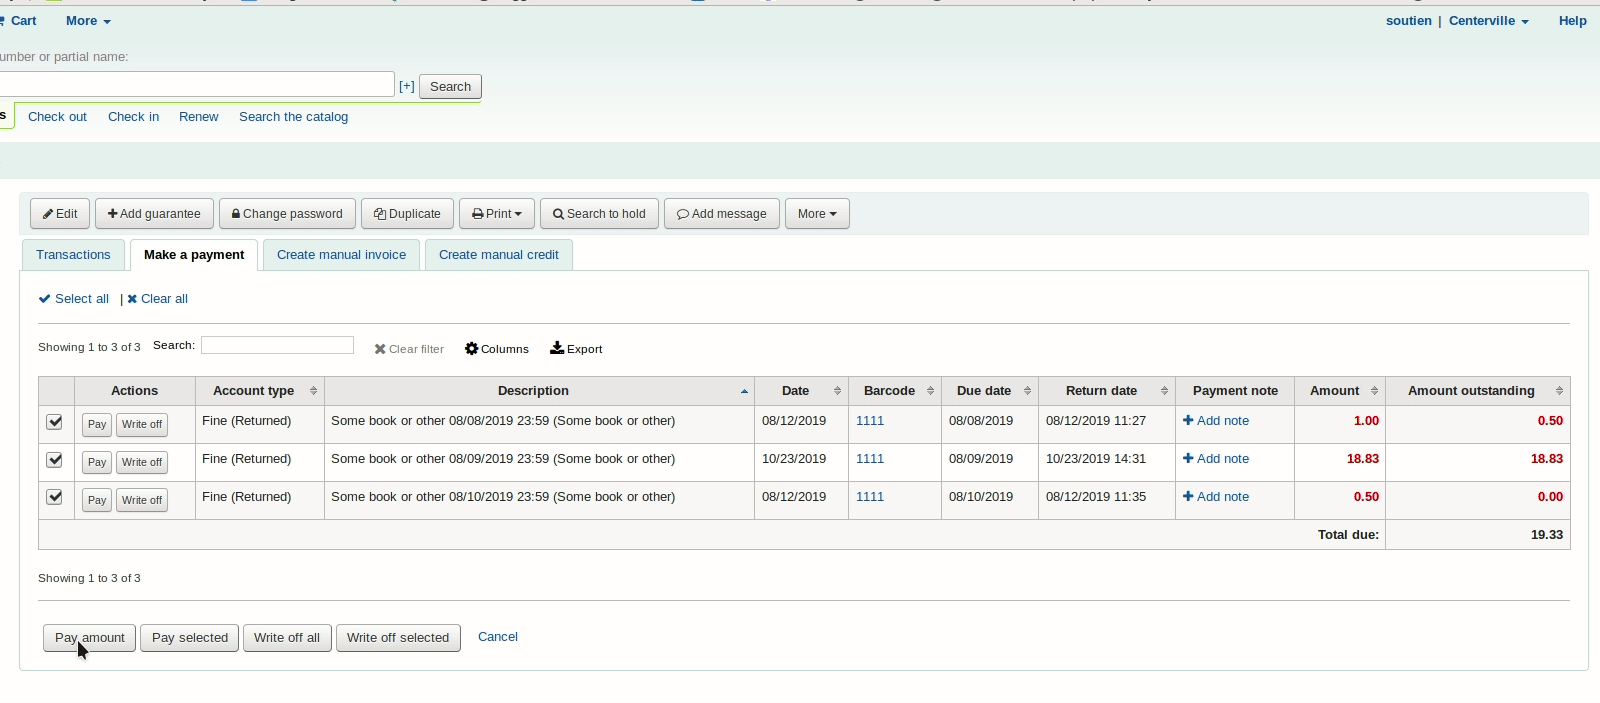Click Add message speech bubble button
Viewport: 1600px width, 703px height.
721,214
